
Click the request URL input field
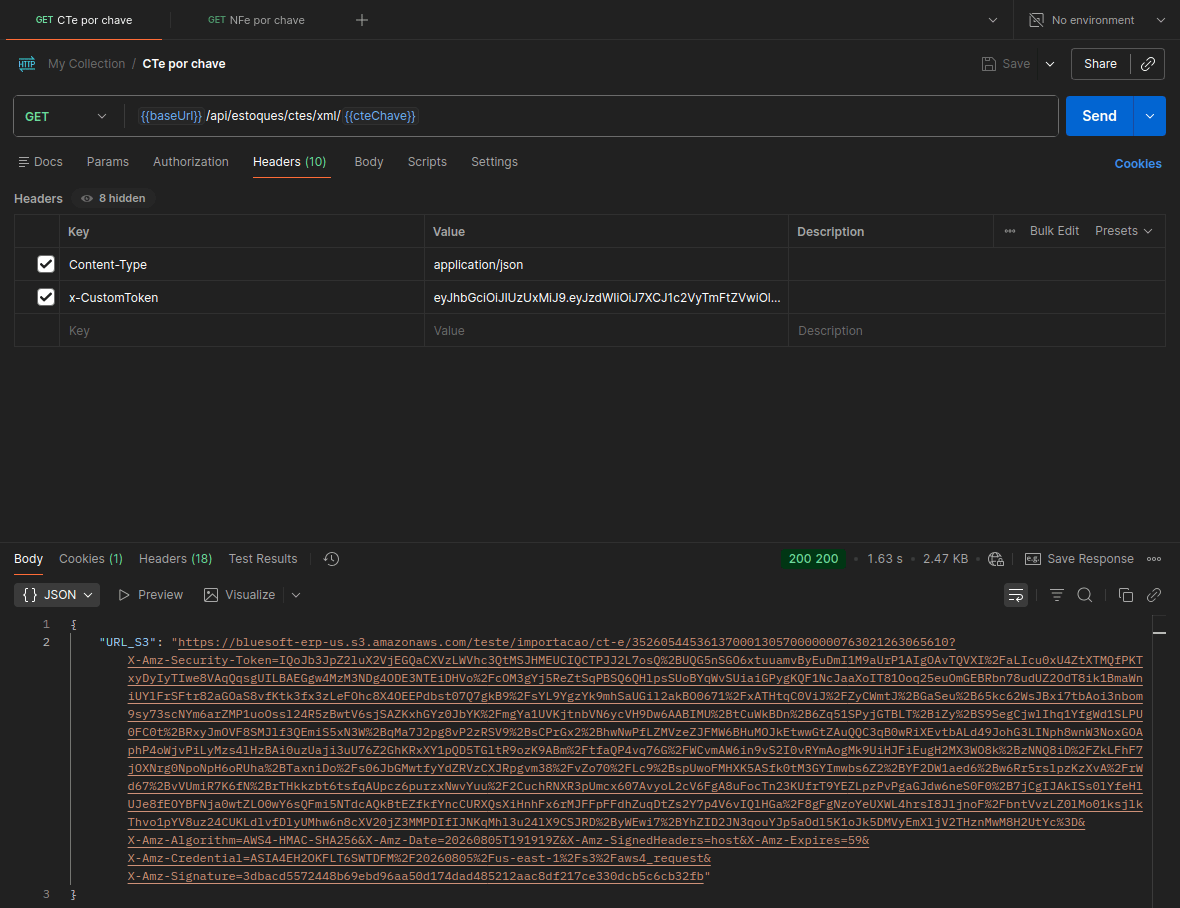pos(592,116)
